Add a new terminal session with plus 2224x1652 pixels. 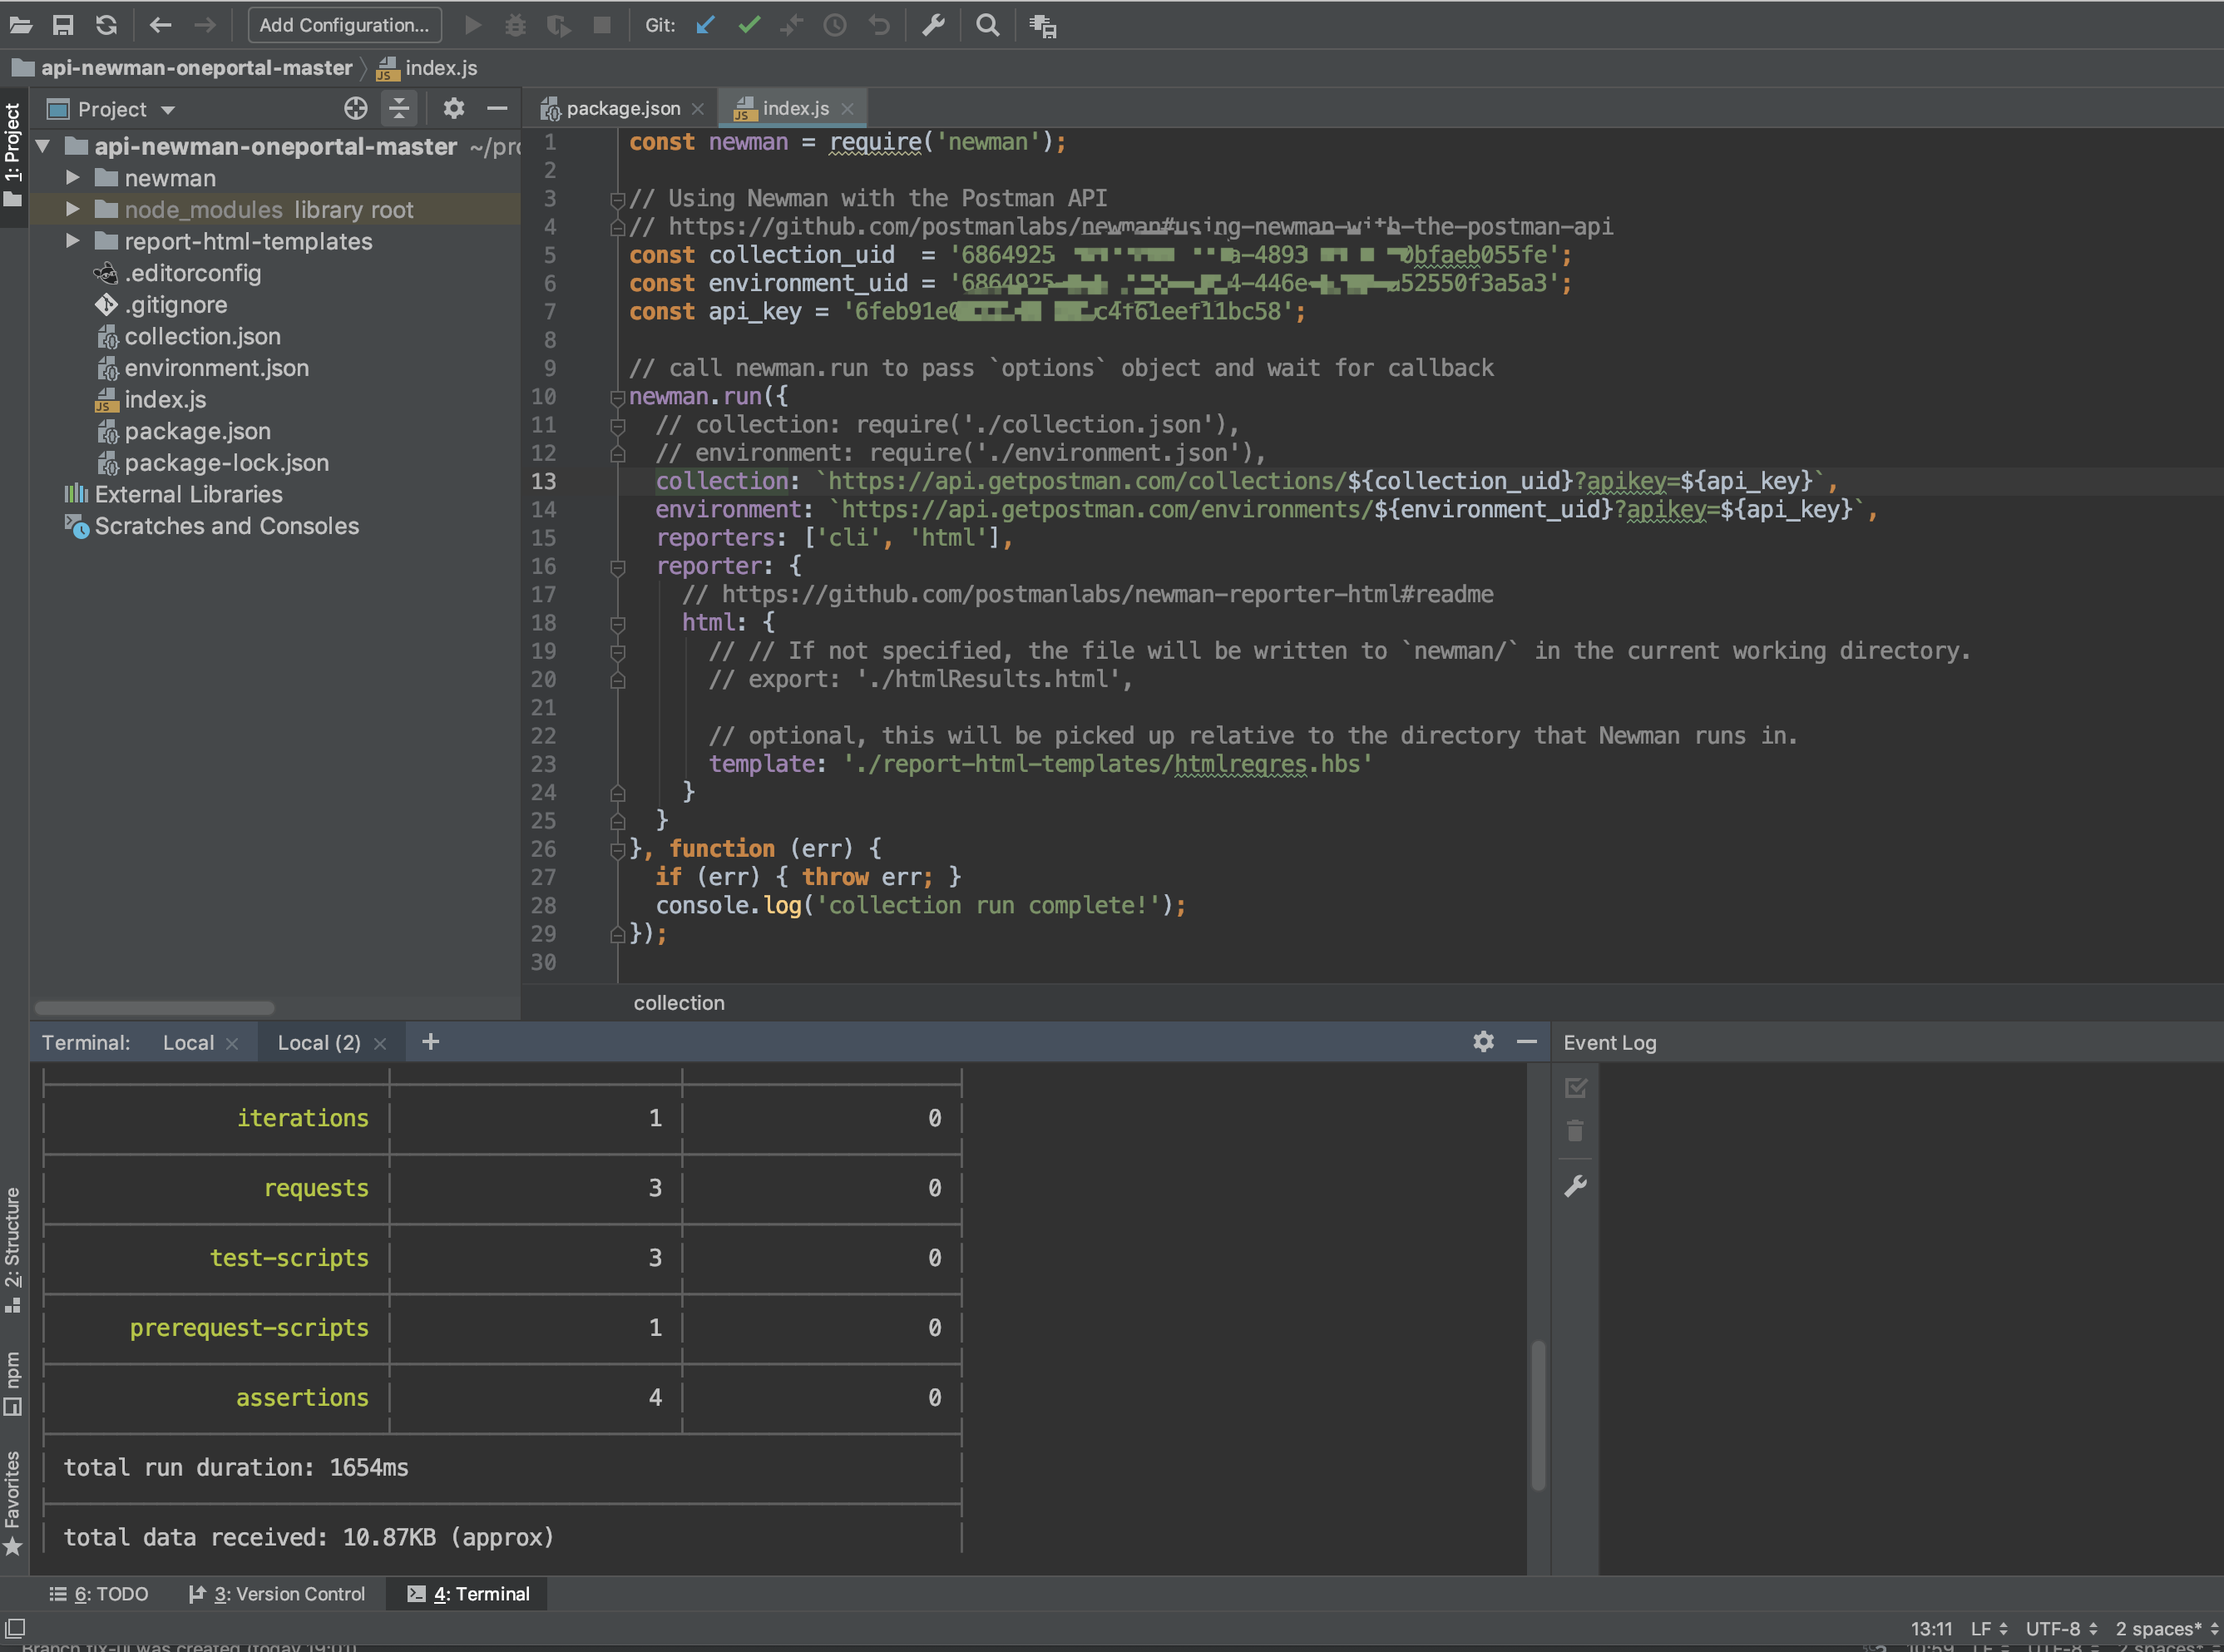431,1041
